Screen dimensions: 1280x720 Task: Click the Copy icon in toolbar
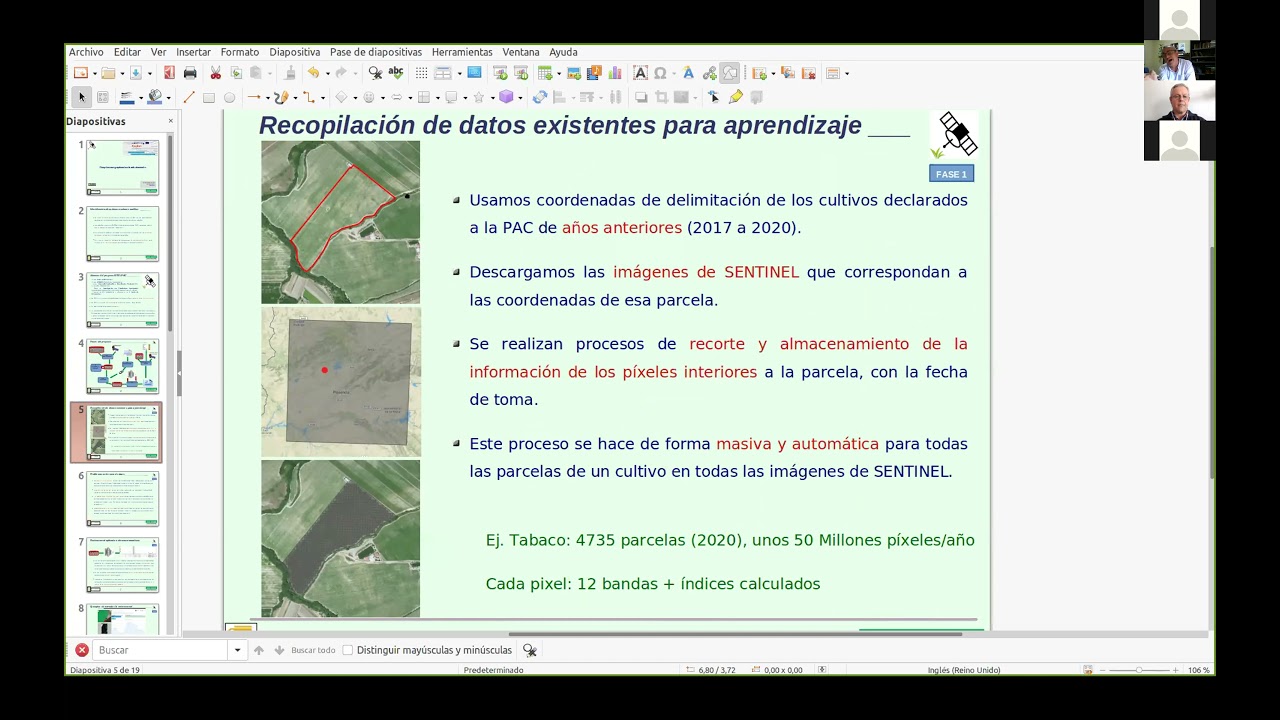point(236,73)
